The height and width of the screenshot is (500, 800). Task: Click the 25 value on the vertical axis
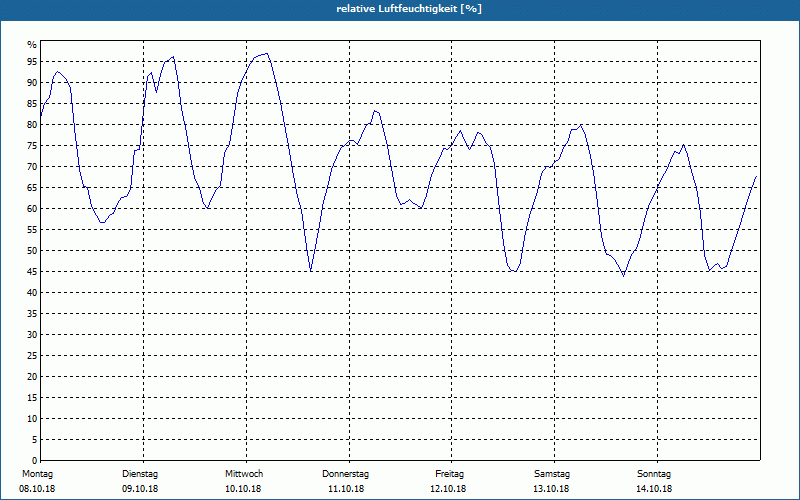point(32,356)
